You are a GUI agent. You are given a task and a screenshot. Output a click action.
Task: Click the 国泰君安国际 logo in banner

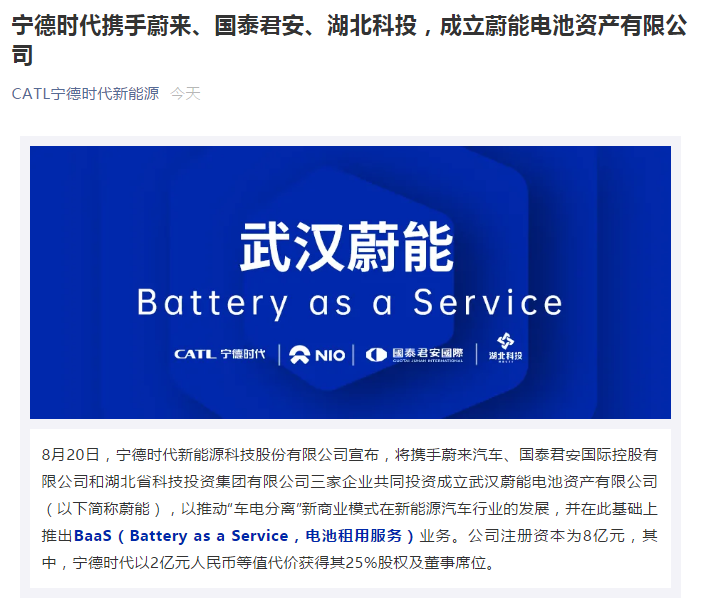414,354
